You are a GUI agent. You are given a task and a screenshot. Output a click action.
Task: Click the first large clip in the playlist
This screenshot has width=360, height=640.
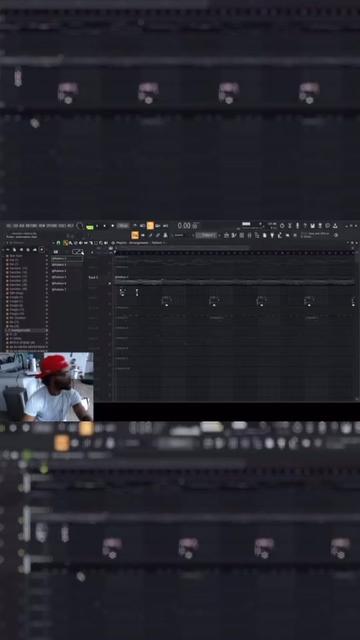[166, 301]
